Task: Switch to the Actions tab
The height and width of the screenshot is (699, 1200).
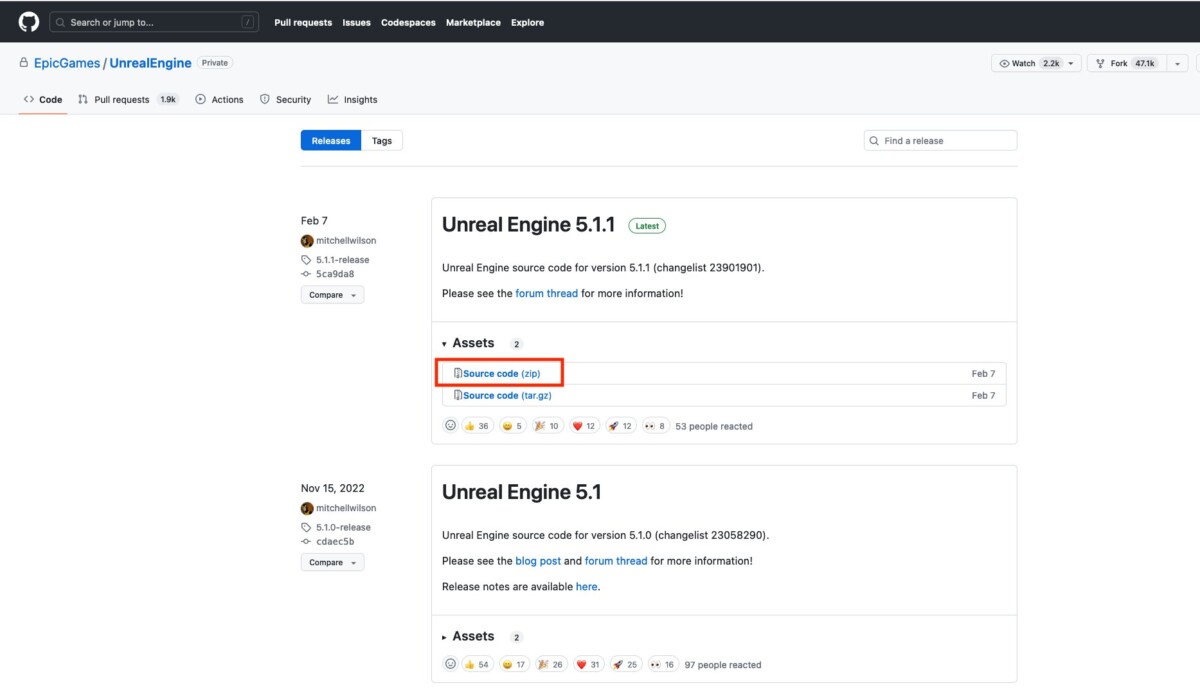Action: 220,100
